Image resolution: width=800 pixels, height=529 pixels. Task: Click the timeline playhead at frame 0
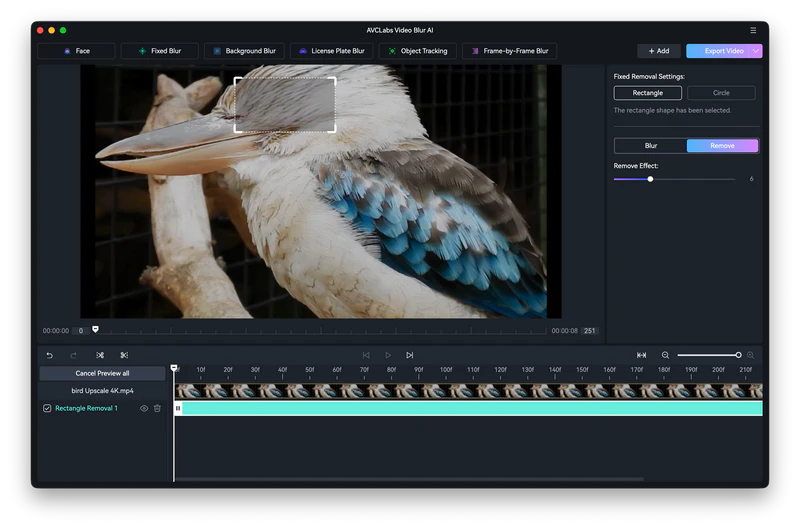coord(174,368)
